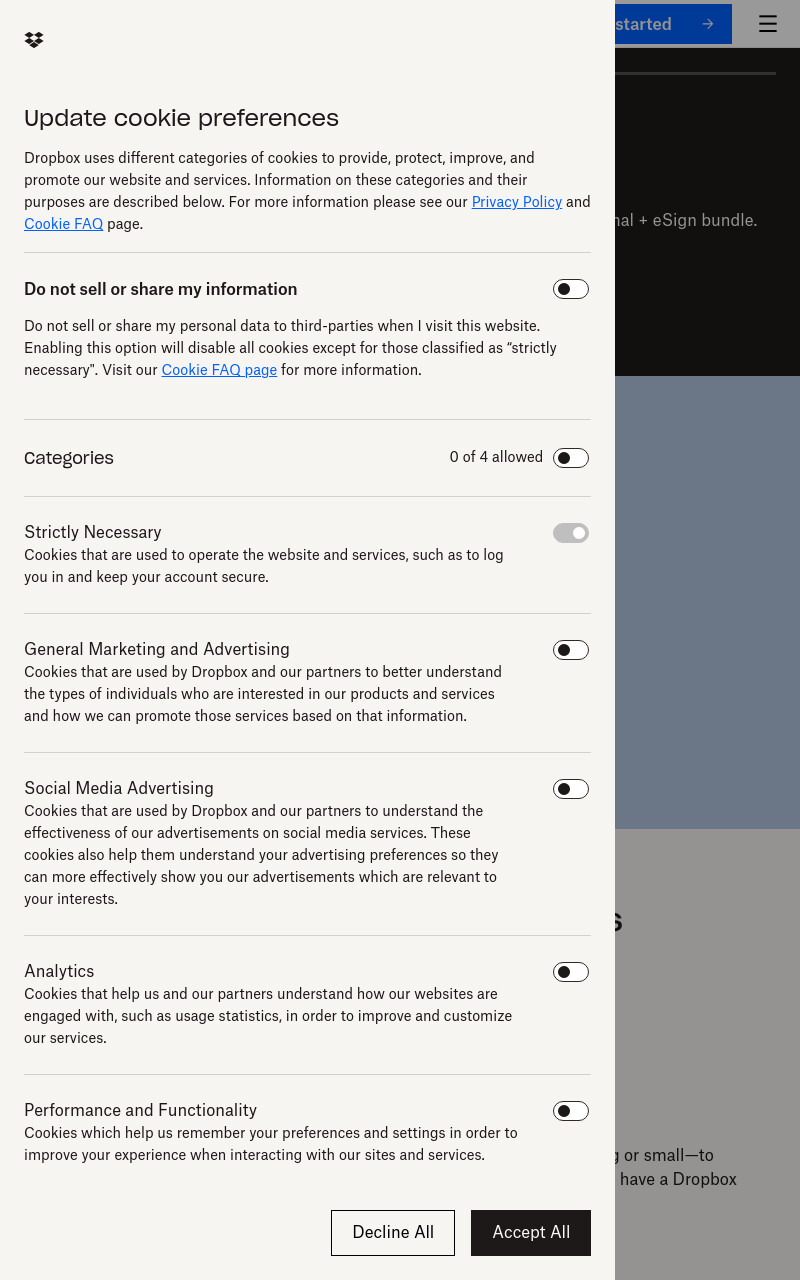Click Accept All button

click(531, 1233)
